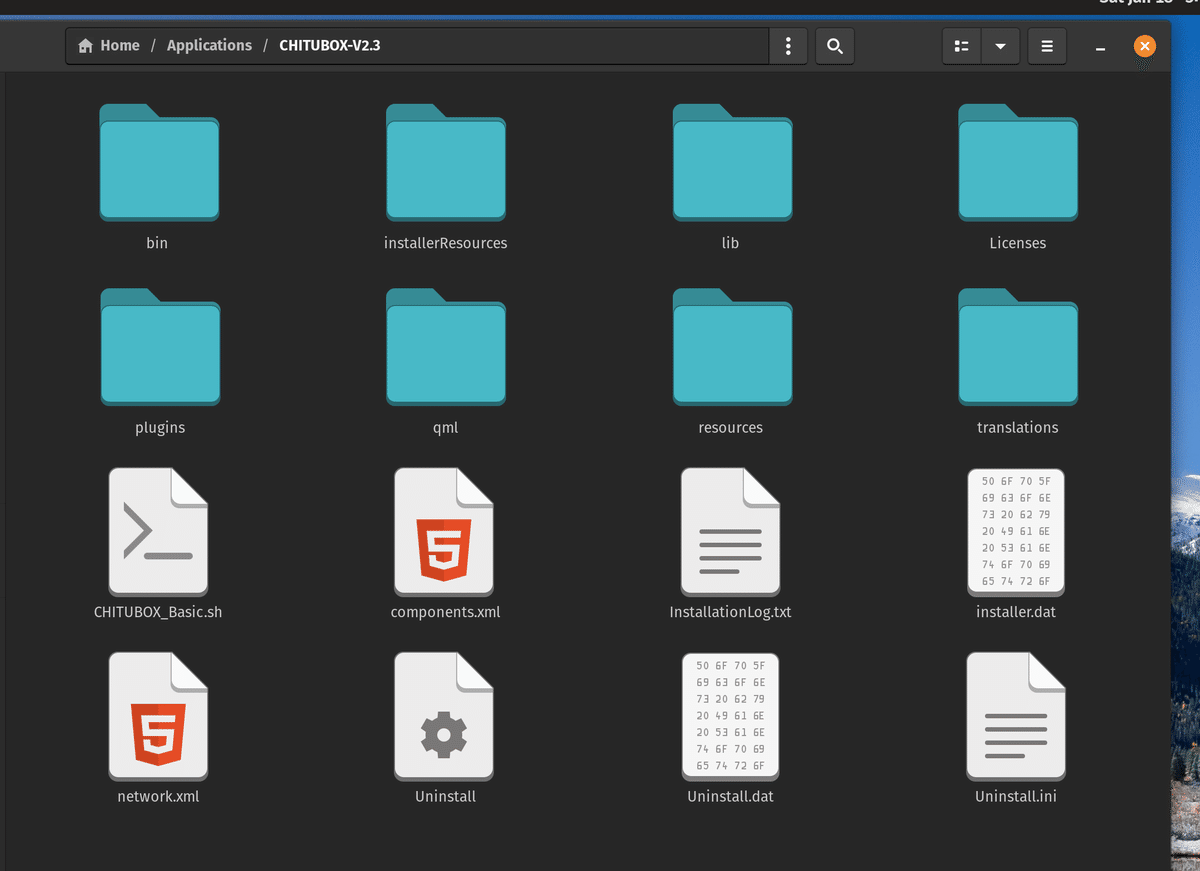Viewport: 1200px width, 871px height.
Task: Click the Uninstall.ini name label
Action: [1016, 797]
